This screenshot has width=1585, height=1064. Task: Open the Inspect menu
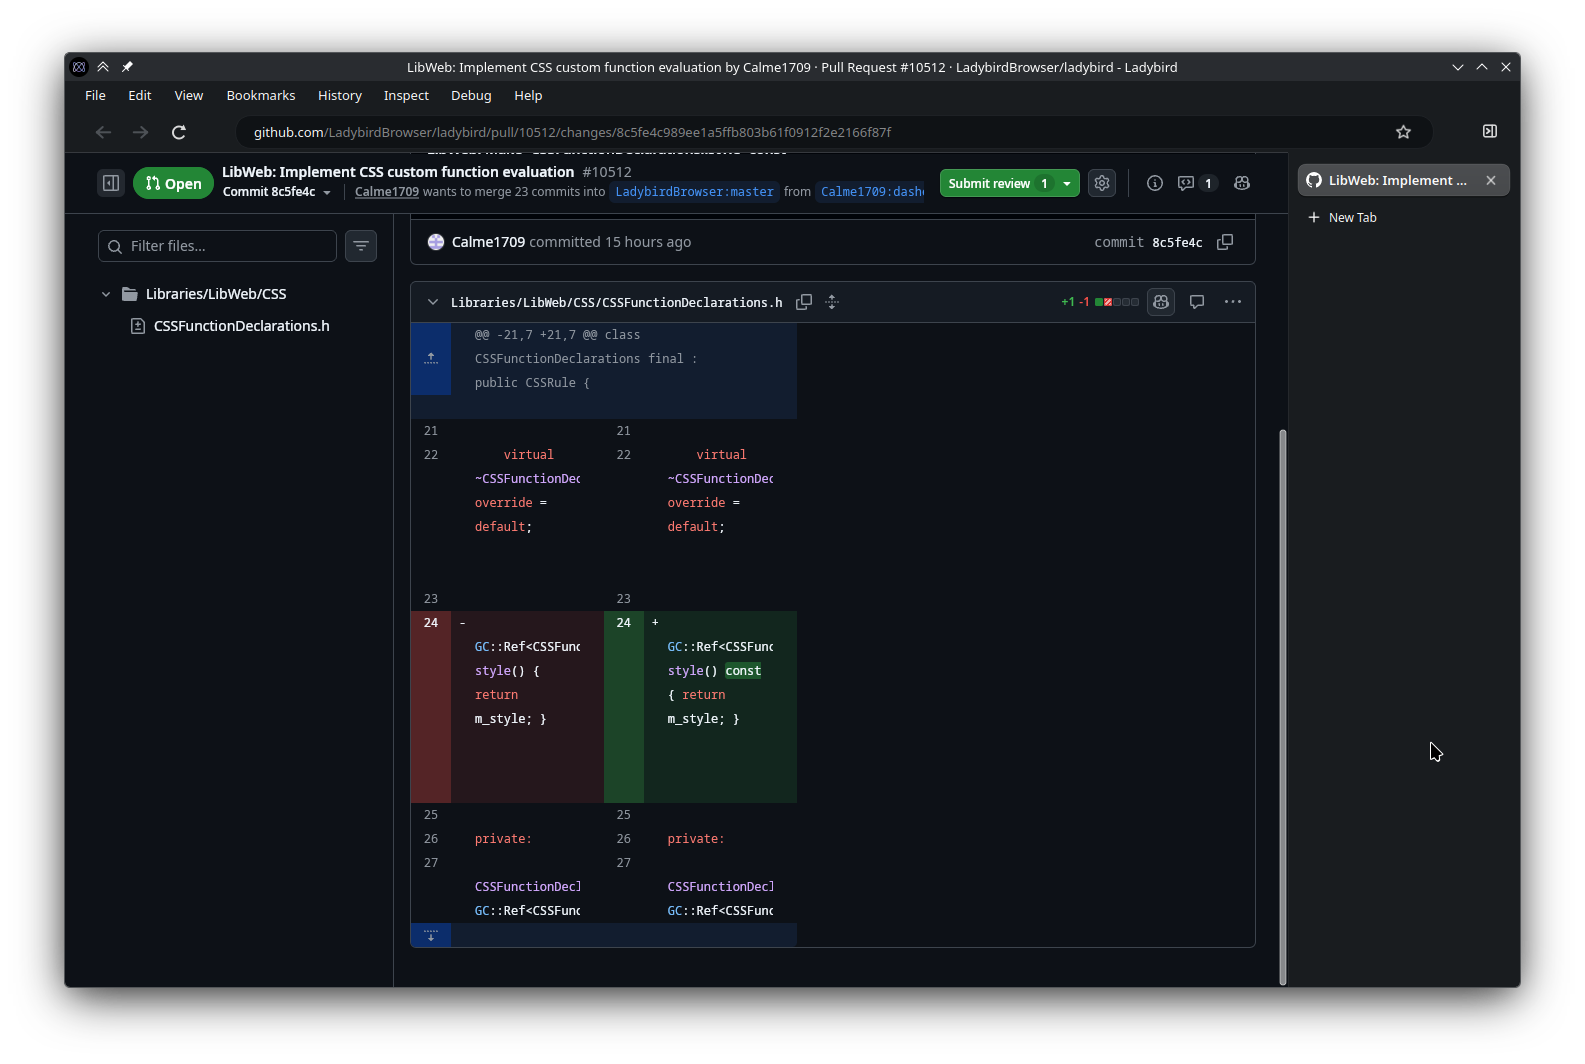pyautogui.click(x=406, y=96)
